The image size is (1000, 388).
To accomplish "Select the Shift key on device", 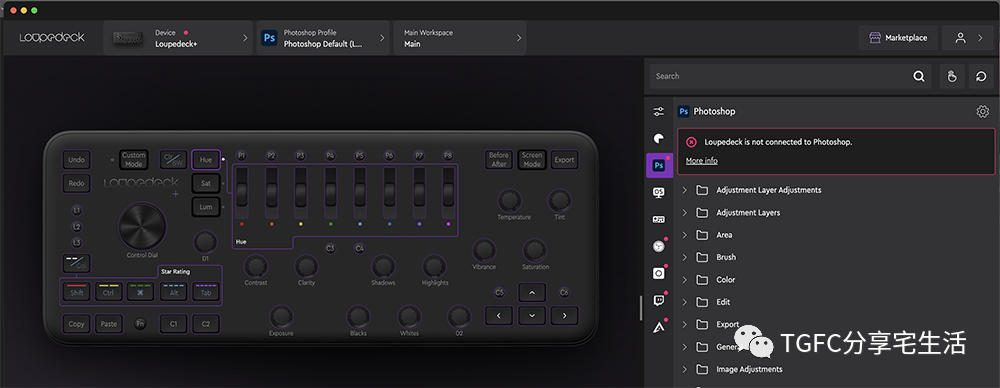I will pyautogui.click(x=77, y=292).
